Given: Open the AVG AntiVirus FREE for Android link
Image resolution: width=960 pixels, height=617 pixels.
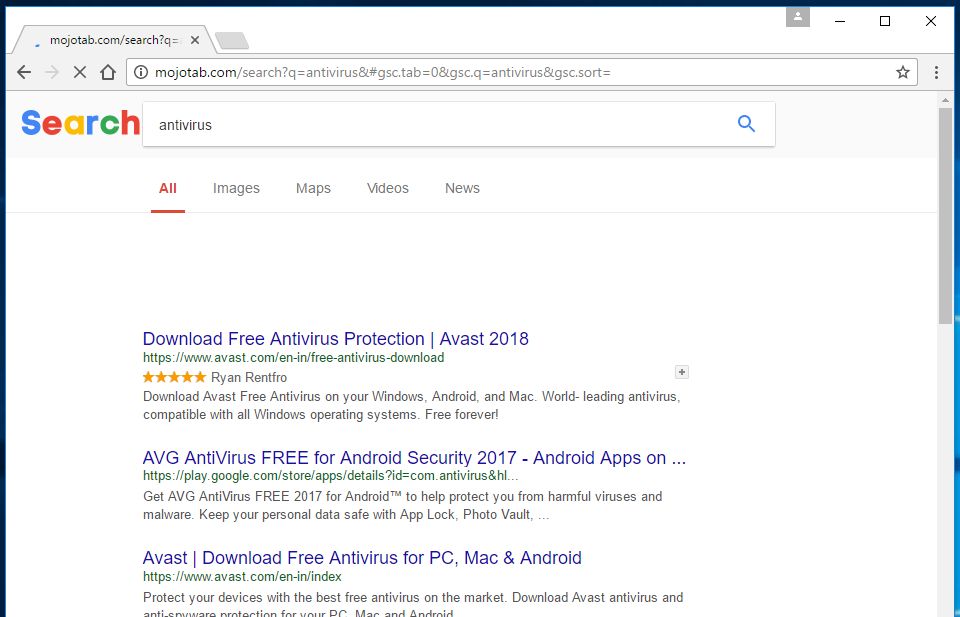Looking at the screenshot, I should coord(414,458).
